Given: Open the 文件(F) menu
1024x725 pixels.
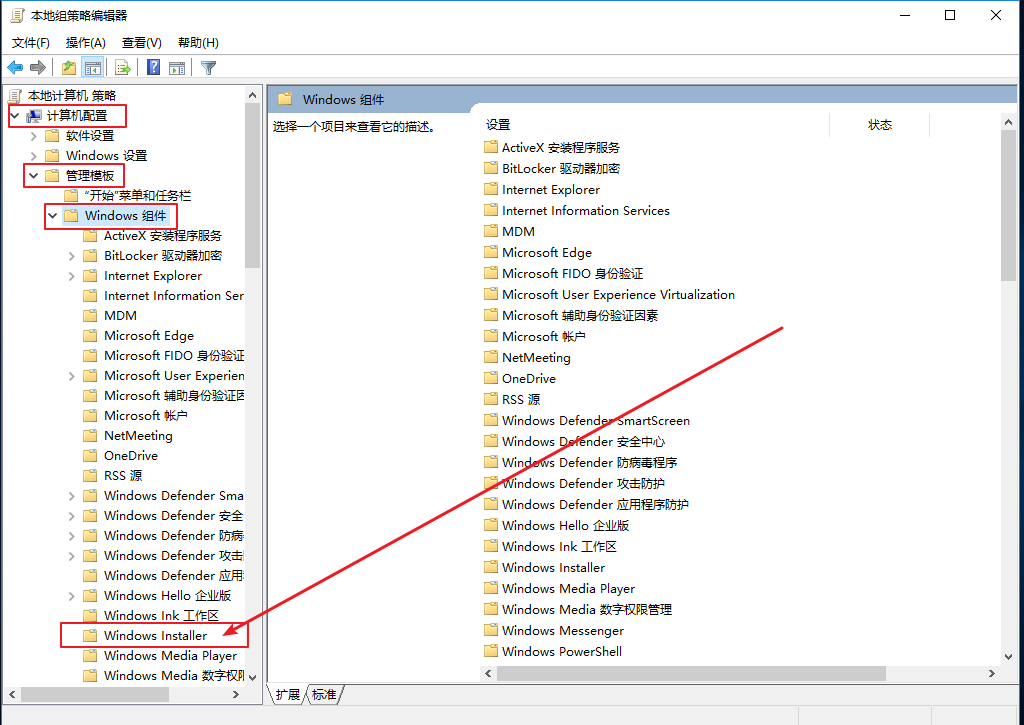Looking at the screenshot, I should click(x=31, y=43).
